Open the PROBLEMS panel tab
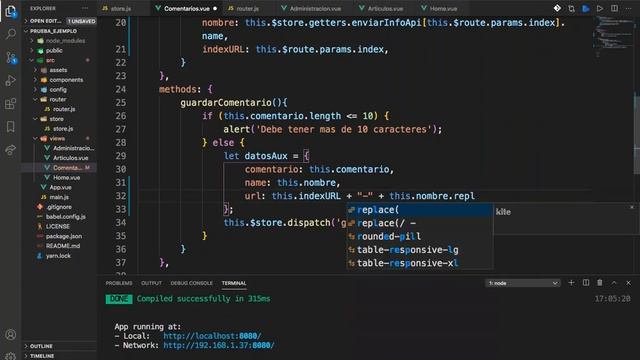The width and height of the screenshot is (640, 360). [119, 283]
